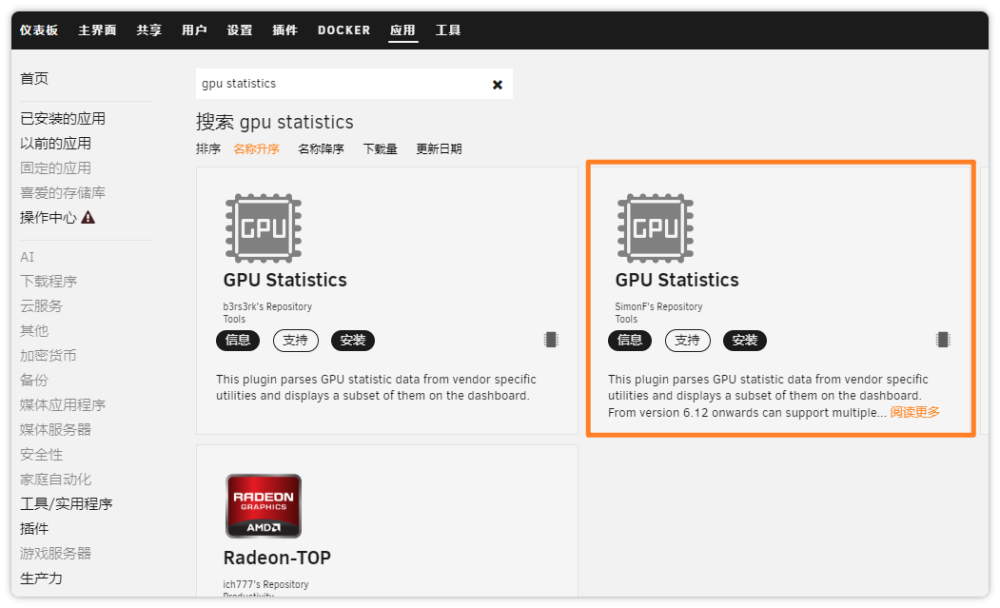This screenshot has height=608, width=1000.
Task: Click 安装 on b3rs3rk's GPU Statistics
Action: point(353,340)
